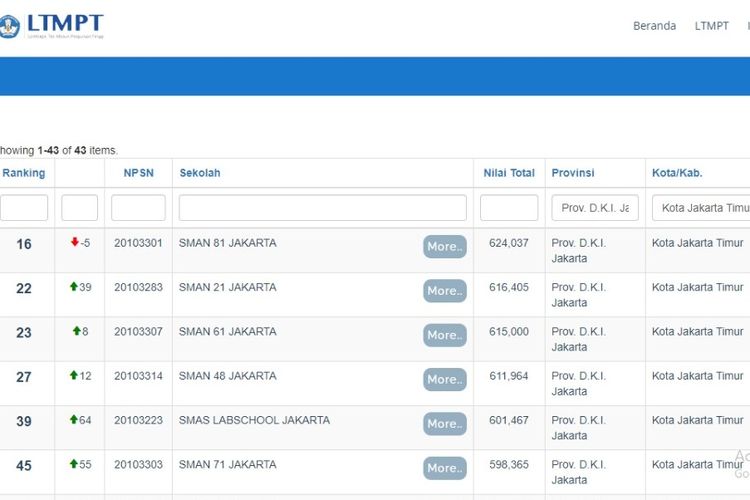Sort table by Sekolah column
This screenshot has width=750, height=500.
coord(200,173)
